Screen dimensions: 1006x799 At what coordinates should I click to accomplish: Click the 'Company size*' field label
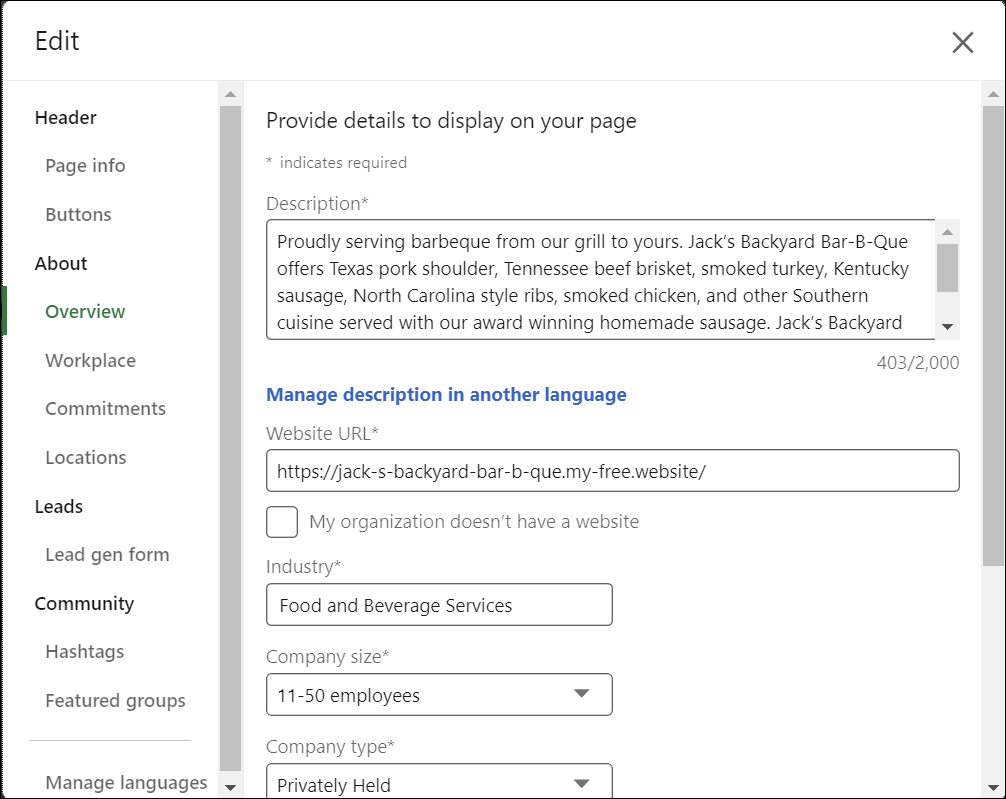pos(328,657)
